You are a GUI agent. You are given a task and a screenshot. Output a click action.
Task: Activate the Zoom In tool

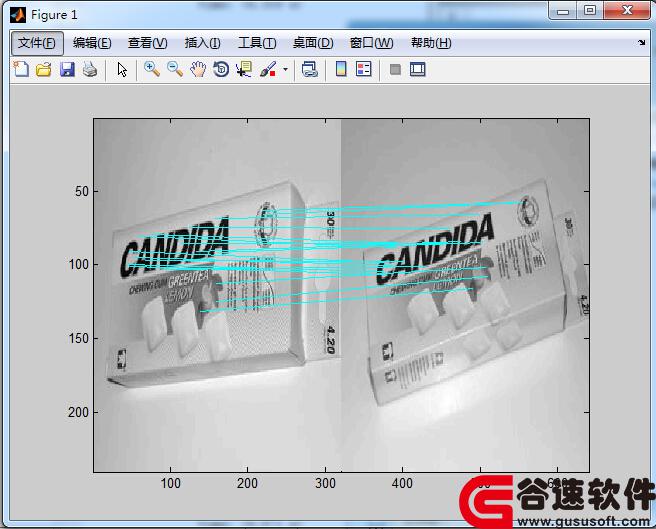coord(151,69)
